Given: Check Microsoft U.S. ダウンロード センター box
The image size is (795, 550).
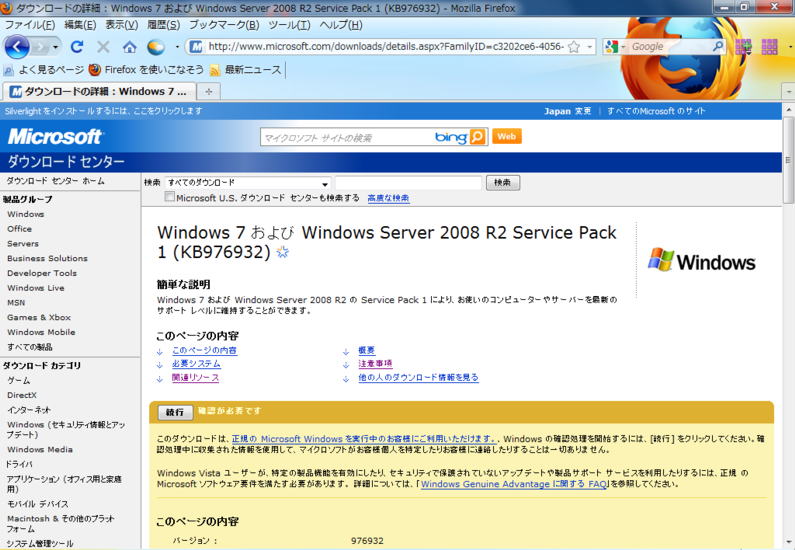Looking at the screenshot, I should point(170,197).
